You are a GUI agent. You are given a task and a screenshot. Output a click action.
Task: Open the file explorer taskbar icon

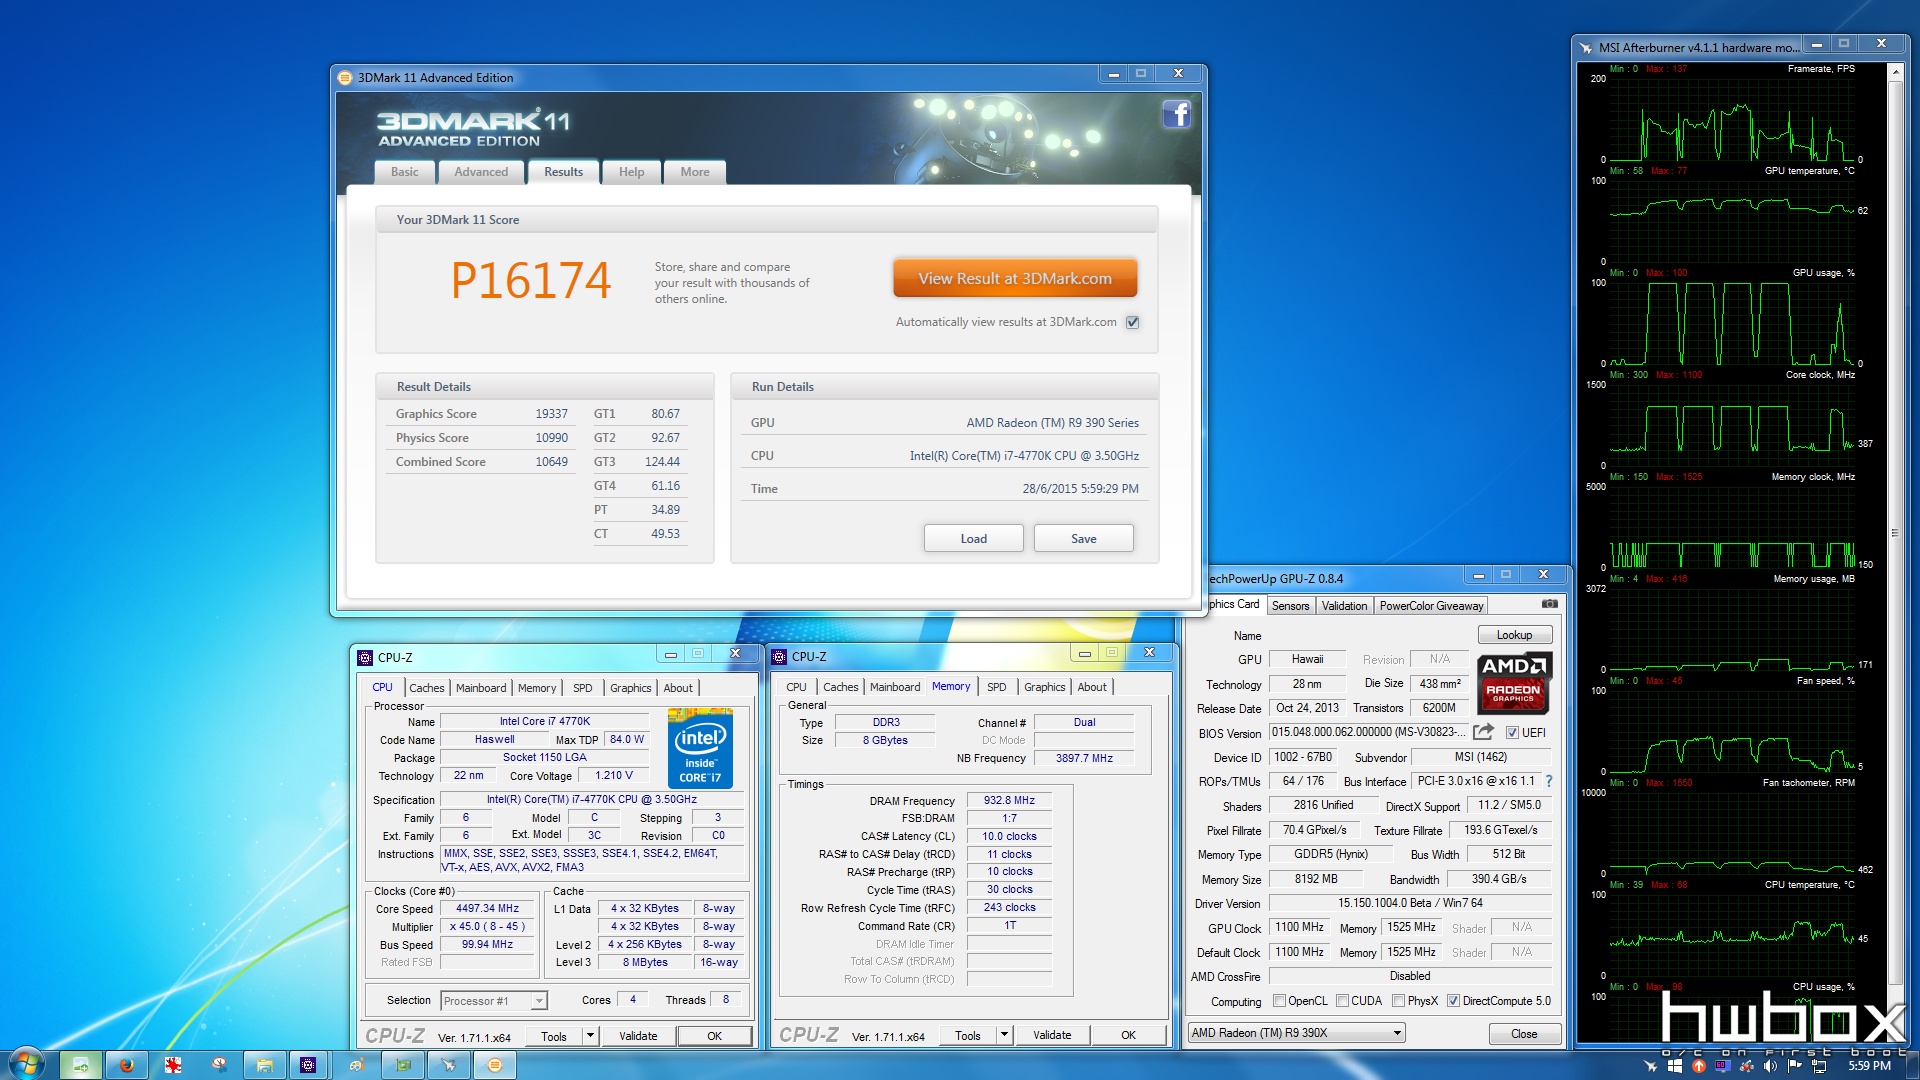(x=264, y=1065)
